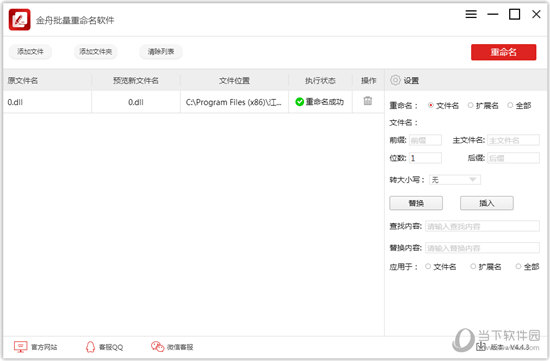
Task: Click the customer service QQ penguin icon
Action: point(90,347)
